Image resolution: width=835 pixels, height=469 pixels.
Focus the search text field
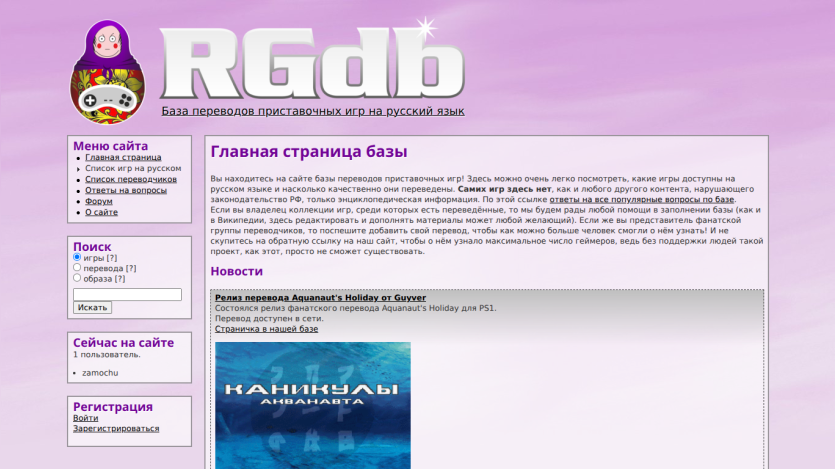pos(127,294)
